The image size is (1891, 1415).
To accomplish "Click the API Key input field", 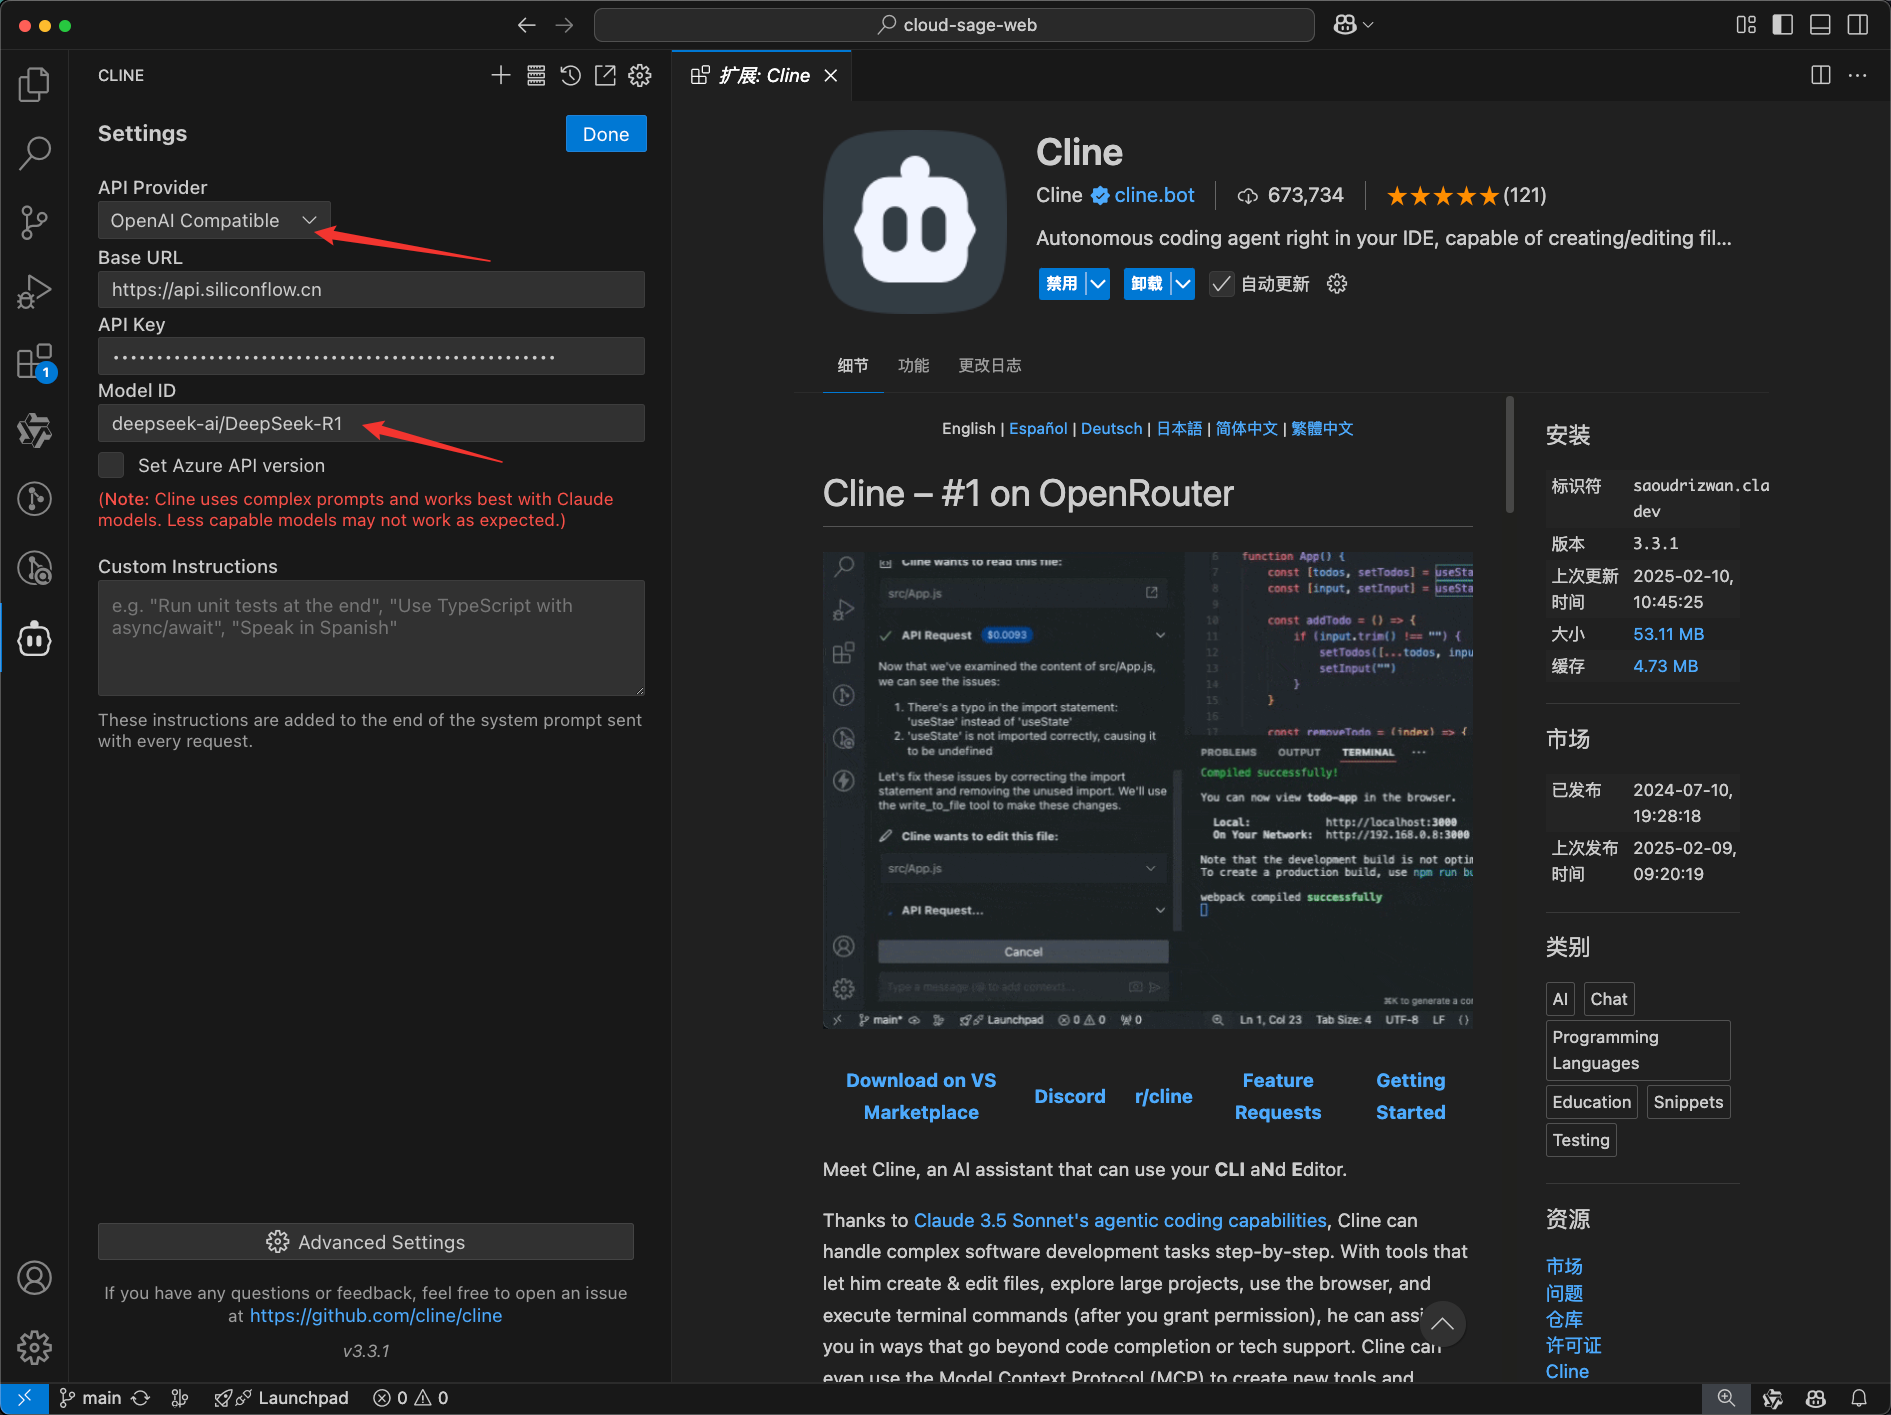I will click(x=371, y=356).
